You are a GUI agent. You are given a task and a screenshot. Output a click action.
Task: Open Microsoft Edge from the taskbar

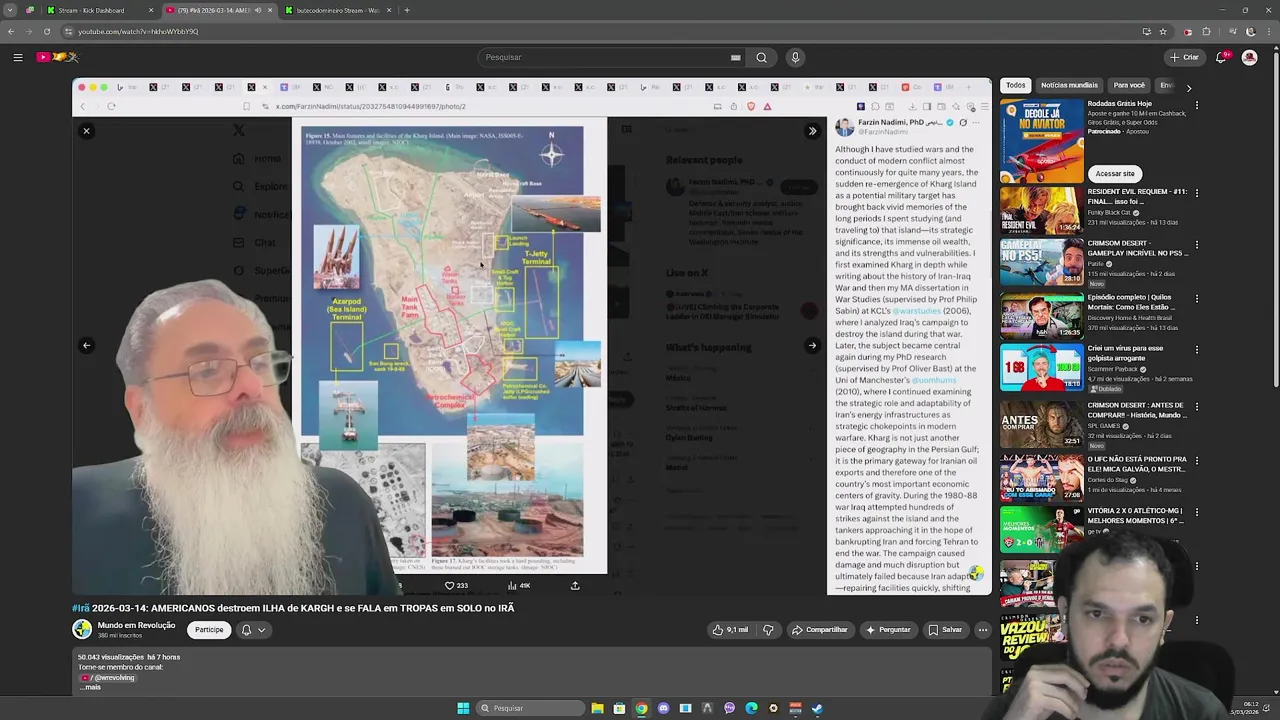pyautogui.click(x=751, y=708)
